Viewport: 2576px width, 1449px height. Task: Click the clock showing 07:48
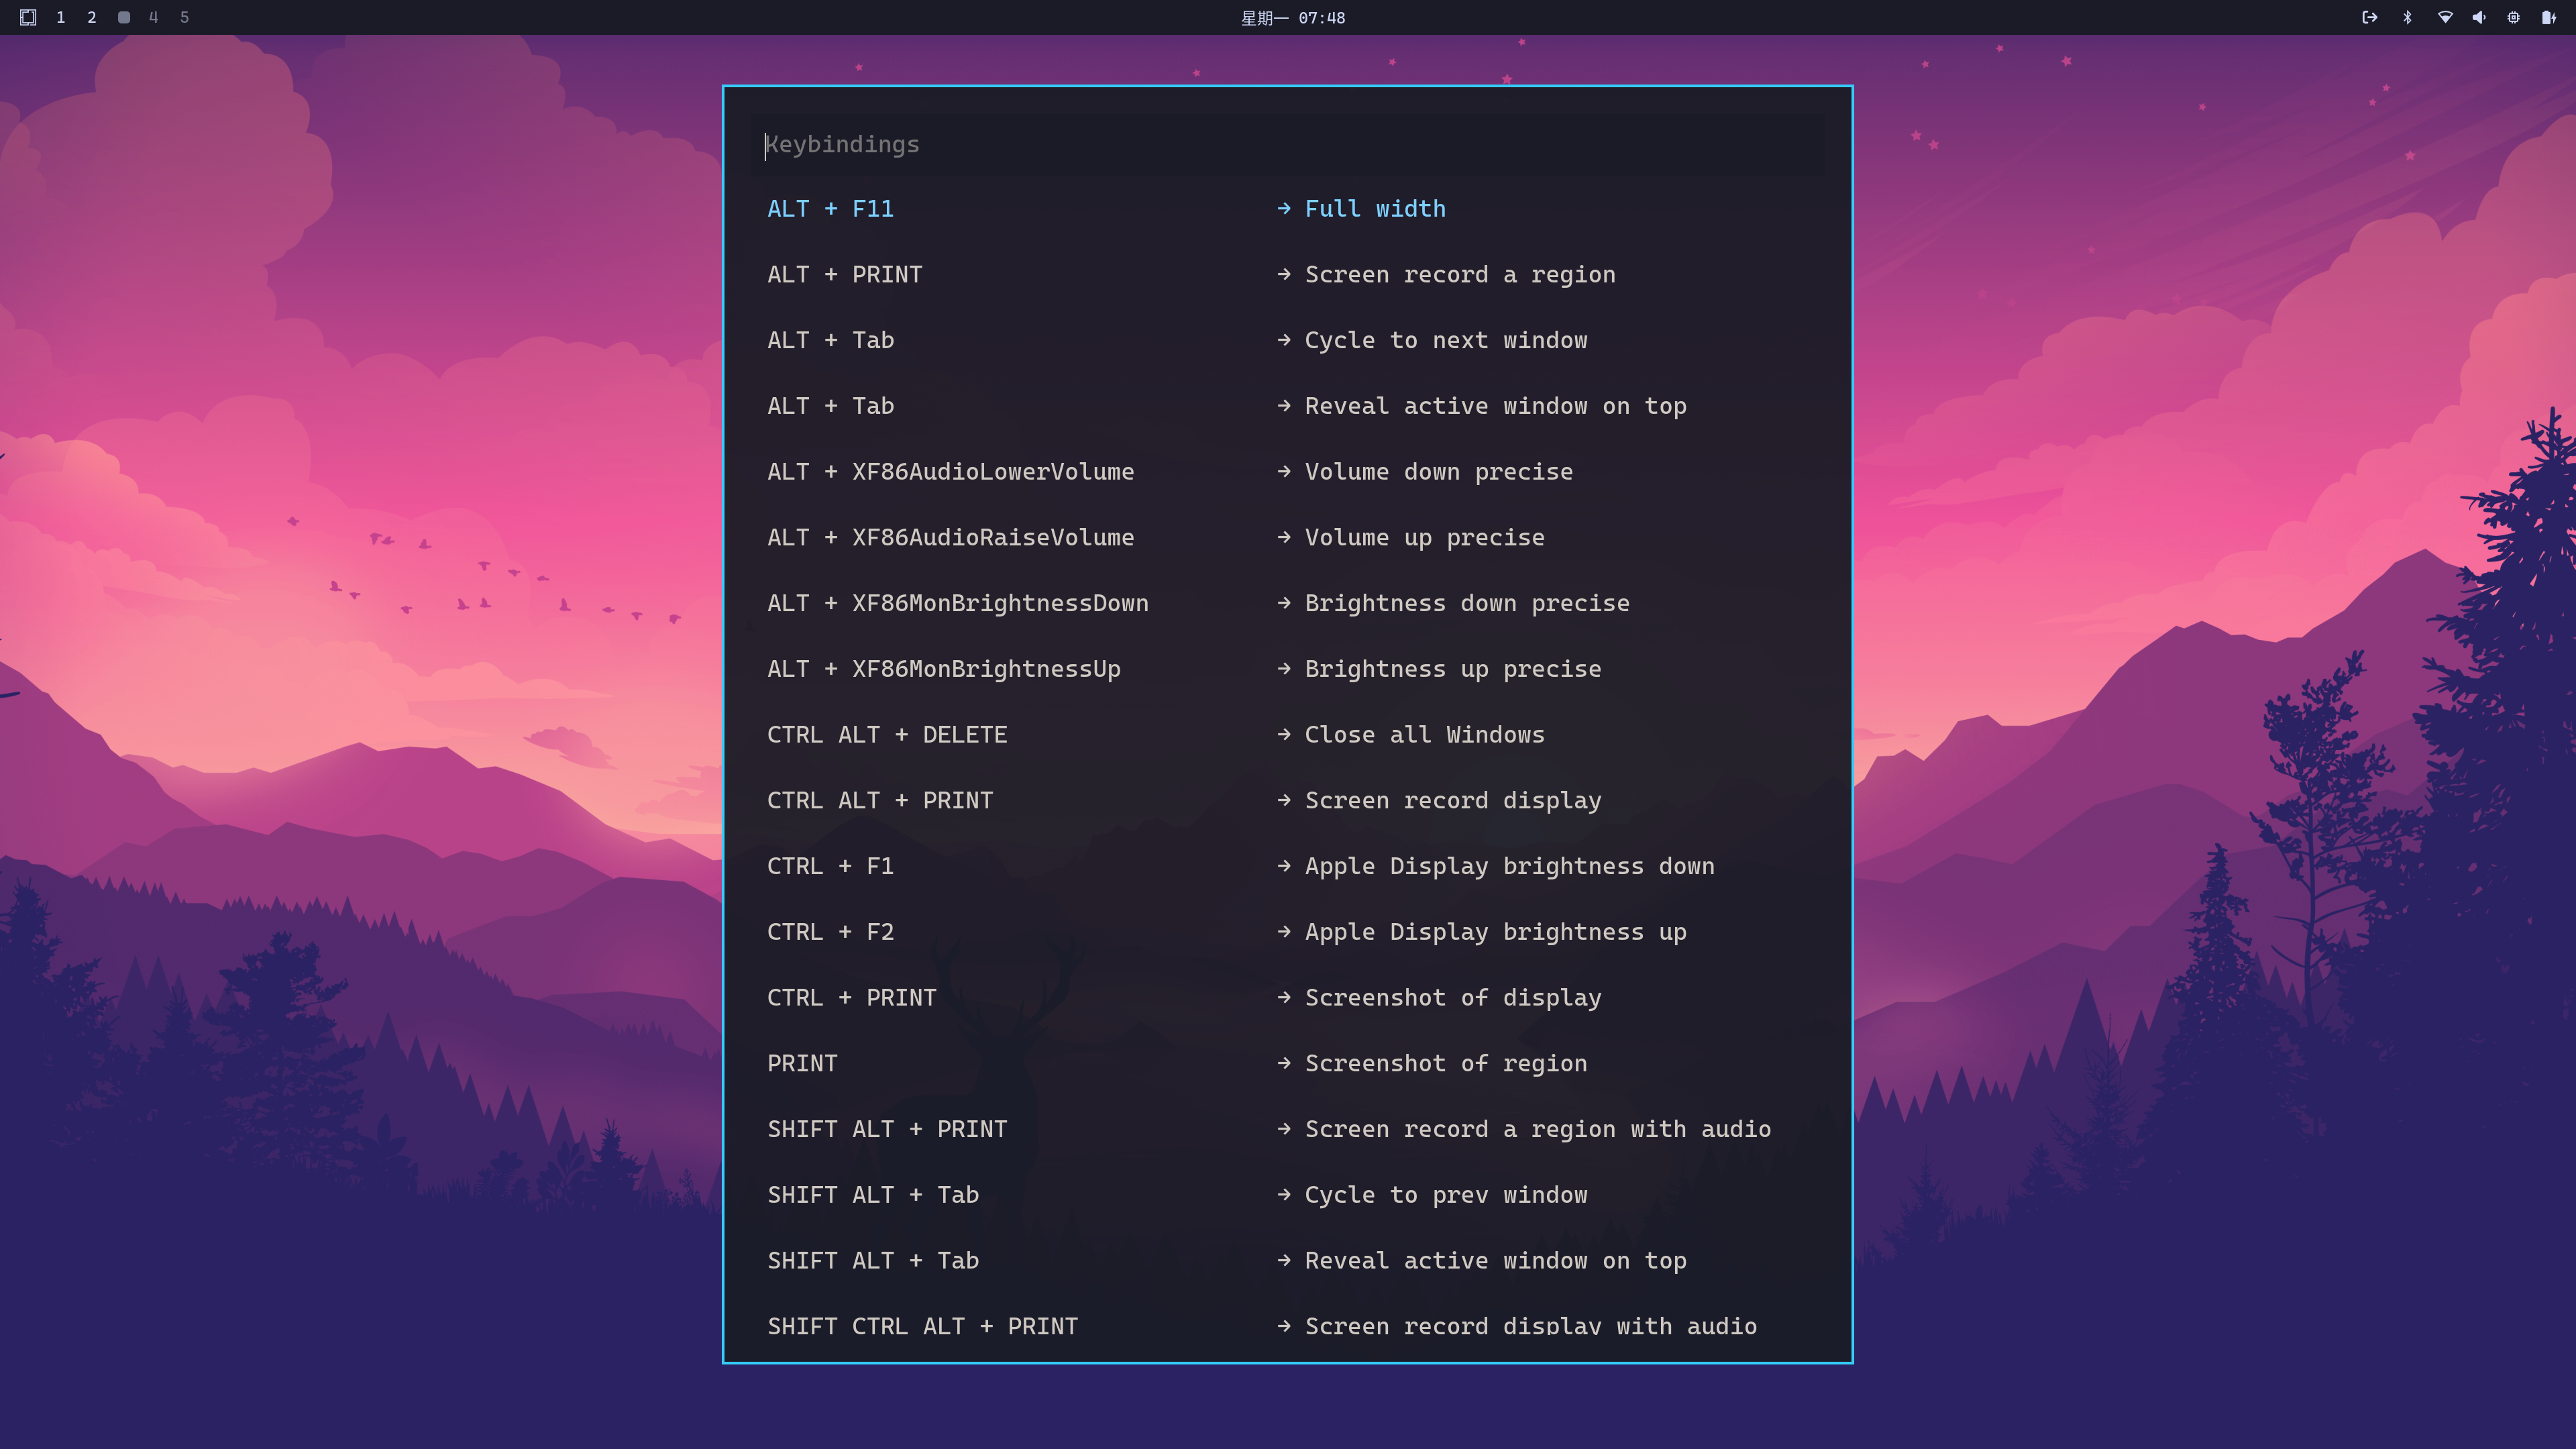pyautogui.click(x=1293, y=18)
